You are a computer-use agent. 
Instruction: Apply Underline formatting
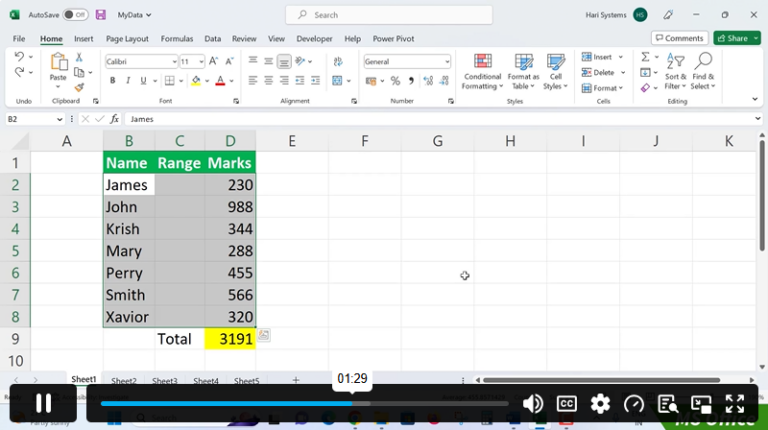[x=143, y=80]
